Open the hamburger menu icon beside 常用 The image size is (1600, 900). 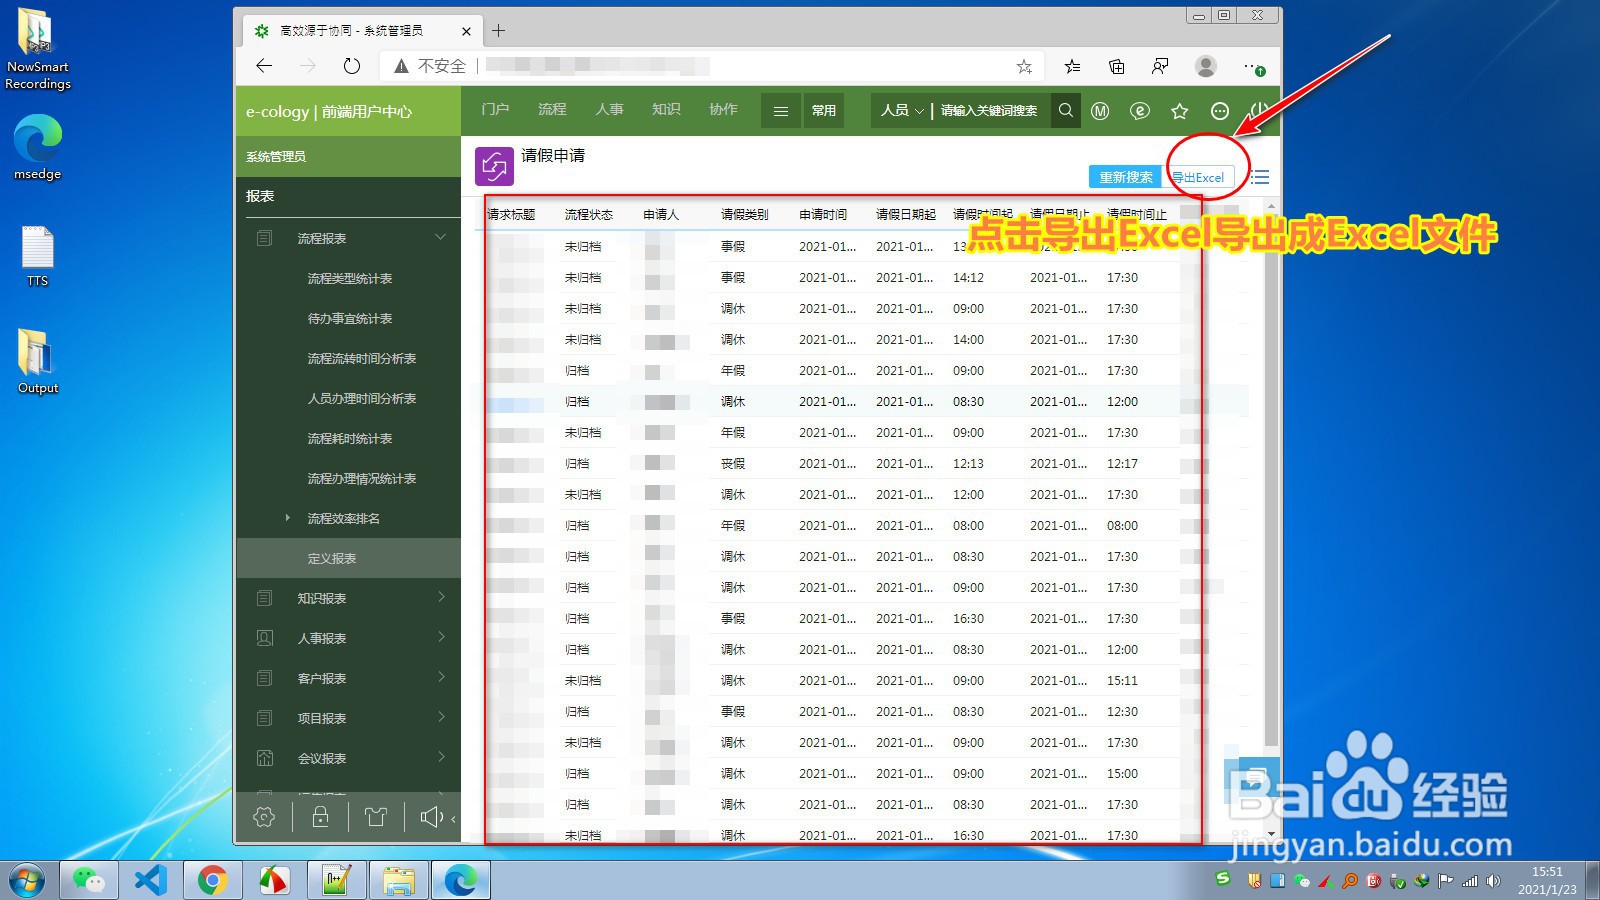(x=781, y=111)
